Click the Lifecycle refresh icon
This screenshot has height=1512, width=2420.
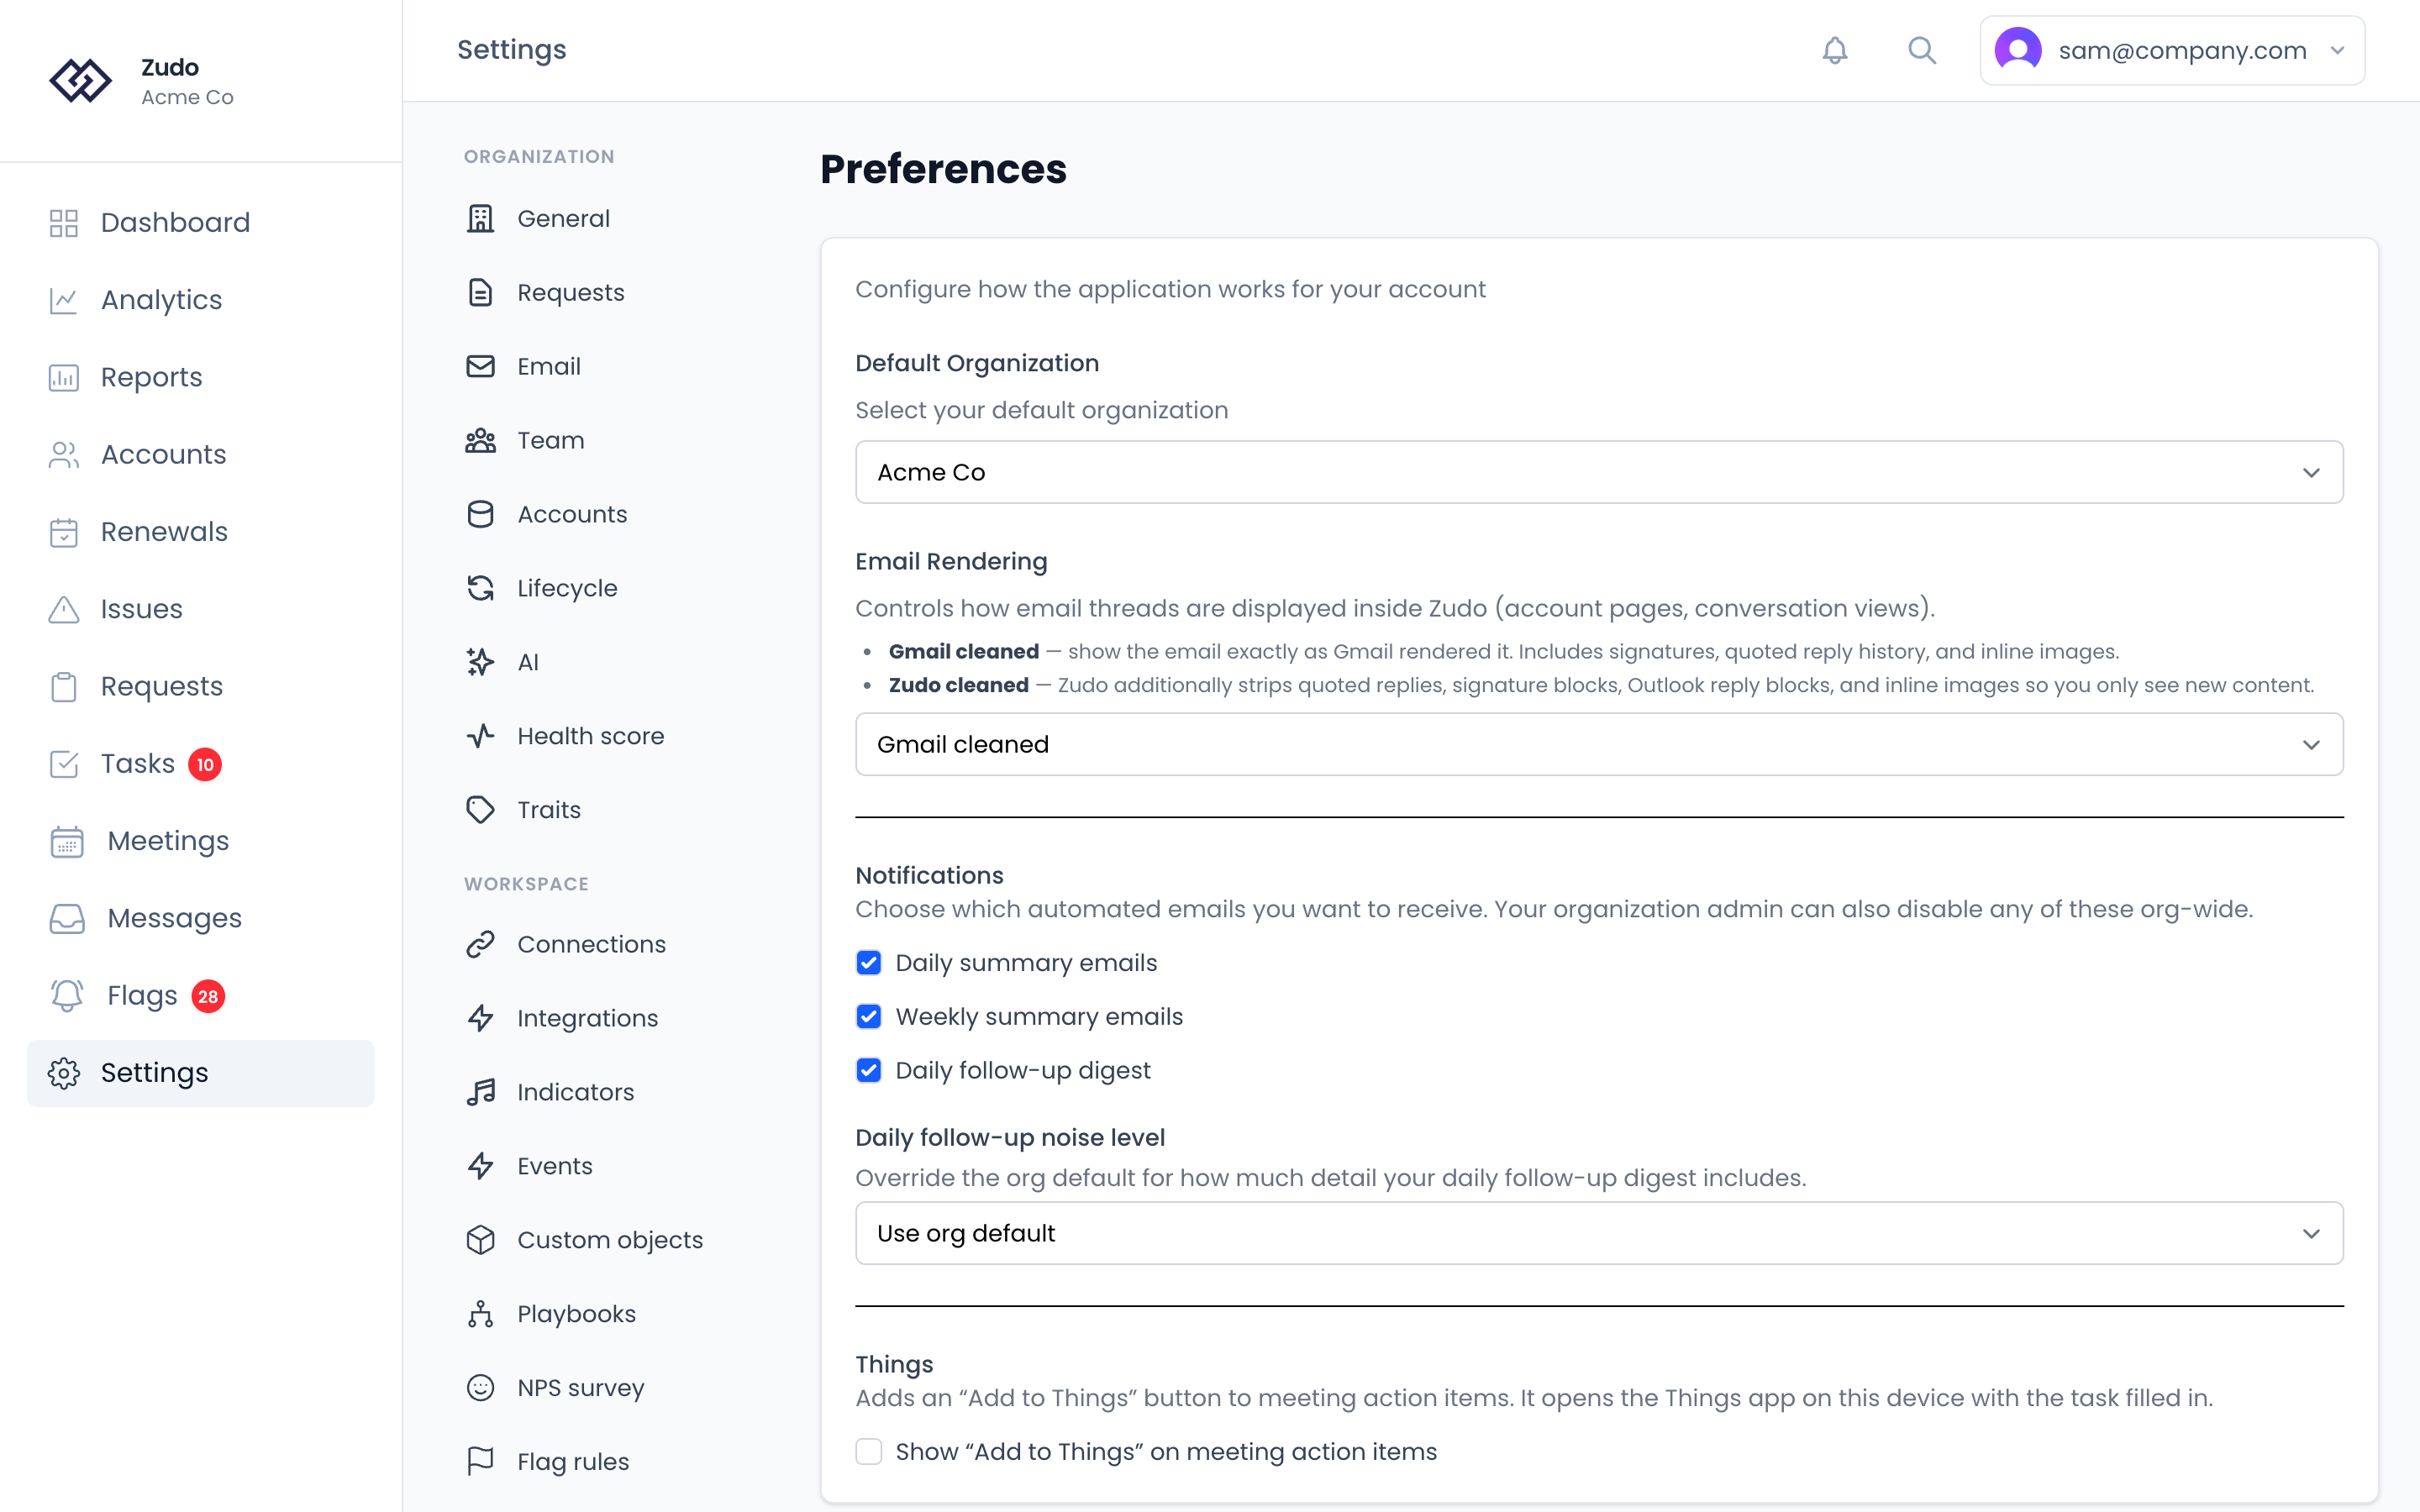point(480,588)
